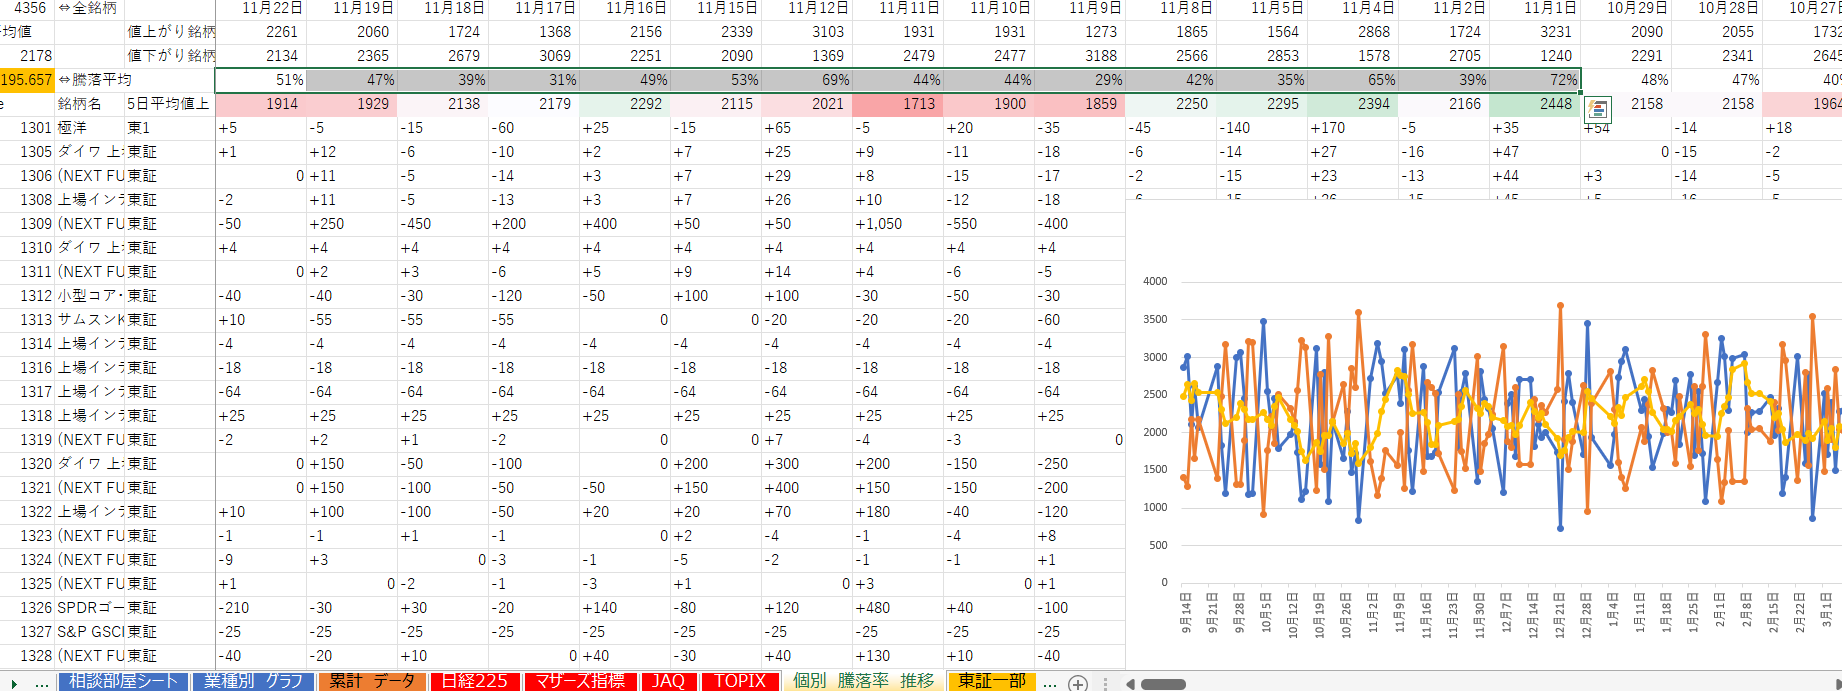Show hidden sheets via left ellipsis
This screenshot has width=1842, height=691.
42,683
